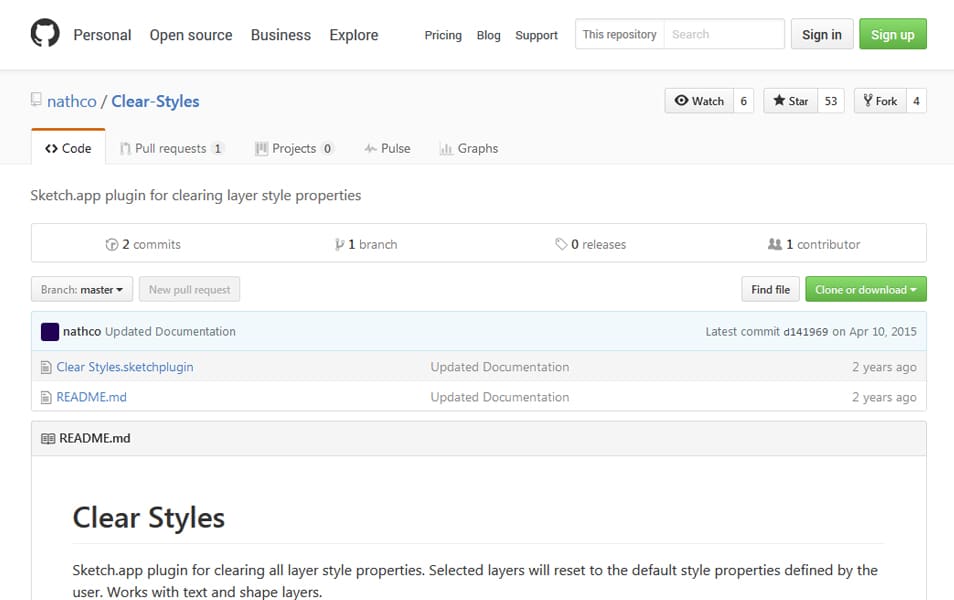This screenshot has height=600, width=954.
Task: Open the Branch: master dropdown
Action: click(83, 290)
